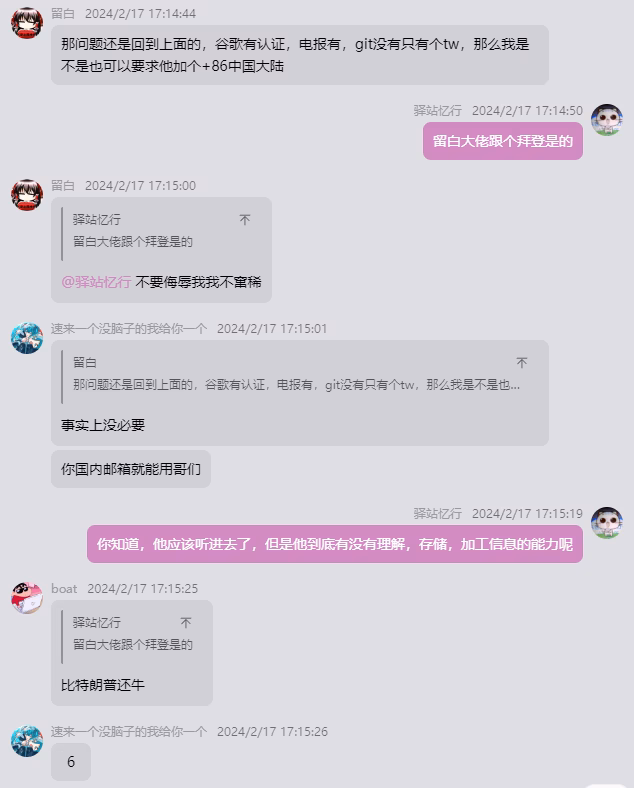Image resolution: width=634 pixels, height=788 pixels.
Task: Click 留白's avatar on the first message
Action: (x=27, y=23)
